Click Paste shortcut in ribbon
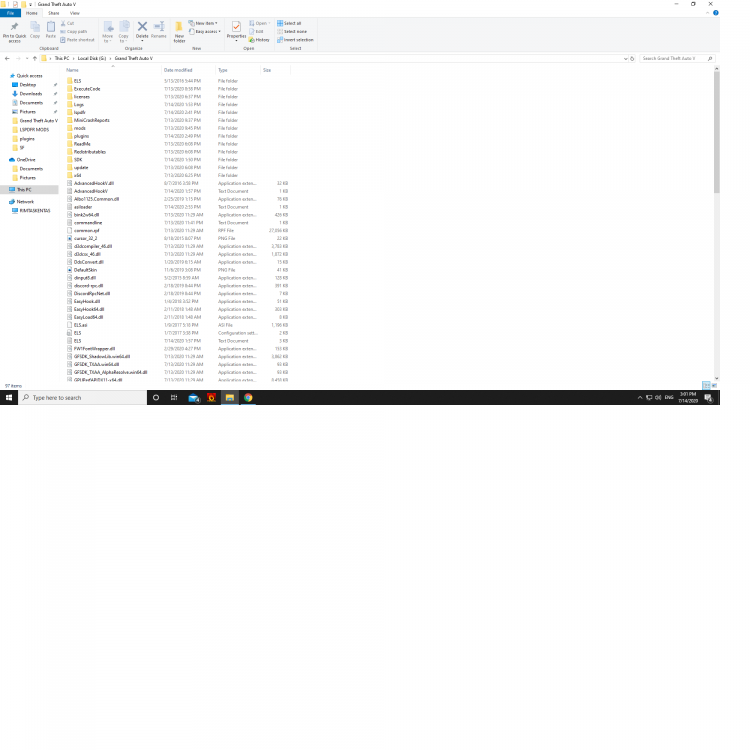Image resolution: width=750 pixels, height=750 pixels. coord(77,40)
